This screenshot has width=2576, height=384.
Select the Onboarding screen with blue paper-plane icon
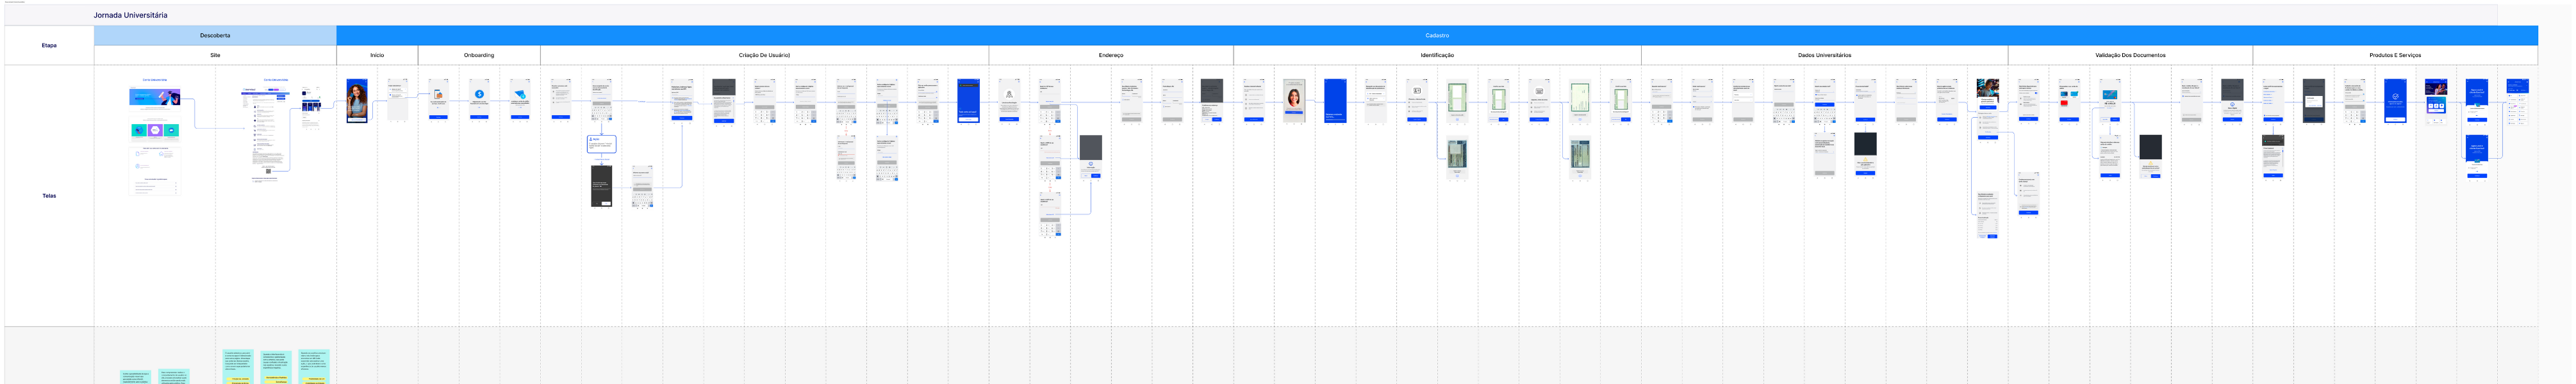pyautogui.click(x=520, y=100)
